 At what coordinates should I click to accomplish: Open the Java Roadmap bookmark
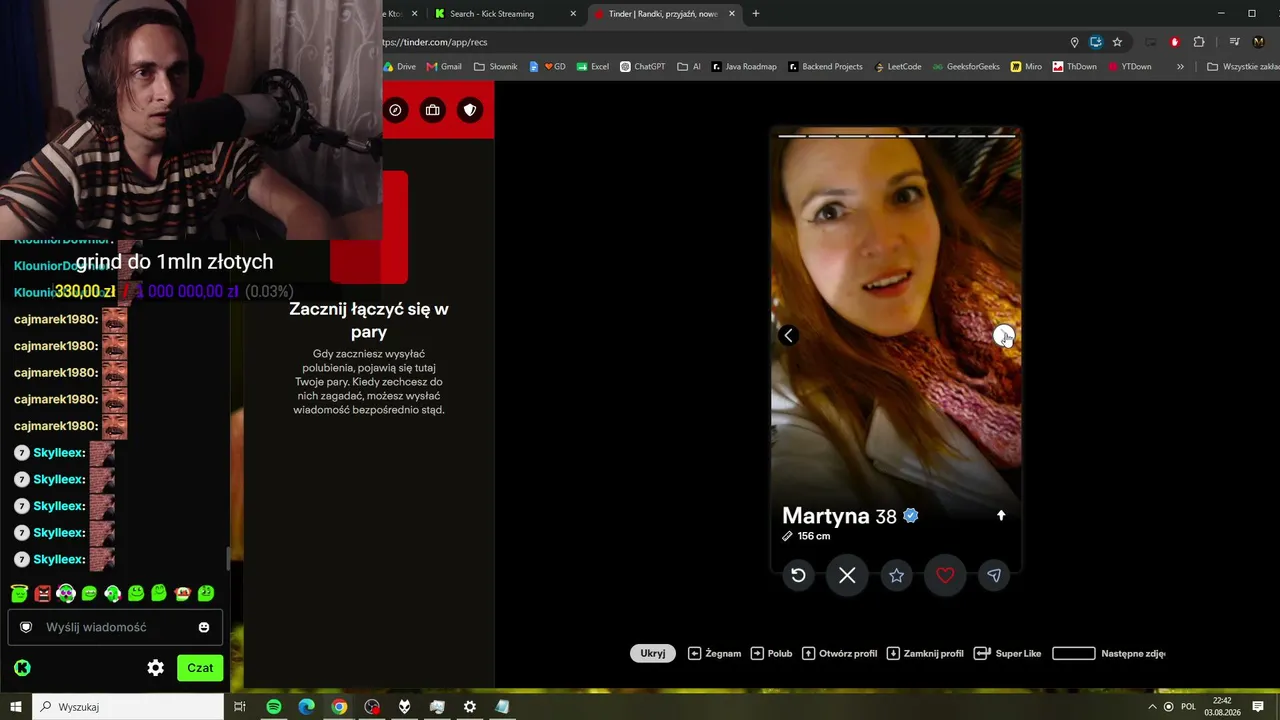(x=744, y=67)
